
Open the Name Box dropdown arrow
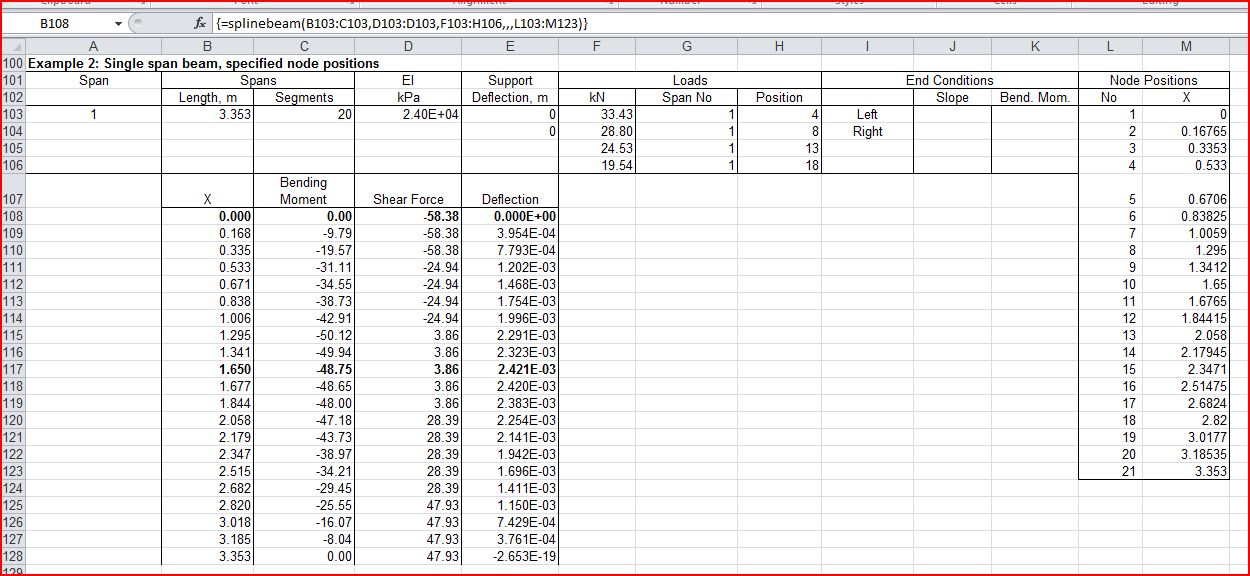click(x=118, y=23)
